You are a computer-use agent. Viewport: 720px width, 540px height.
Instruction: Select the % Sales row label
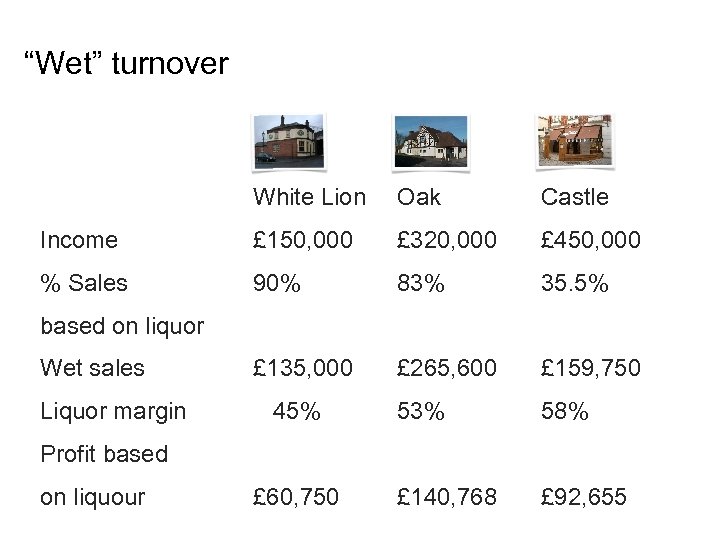point(84,283)
